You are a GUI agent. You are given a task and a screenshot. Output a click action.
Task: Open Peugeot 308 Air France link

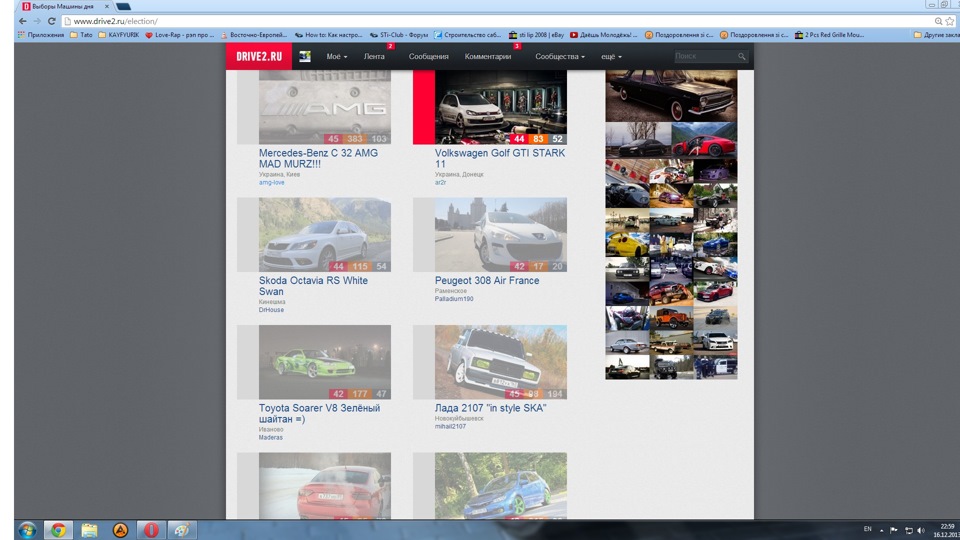(x=487, y=280)
